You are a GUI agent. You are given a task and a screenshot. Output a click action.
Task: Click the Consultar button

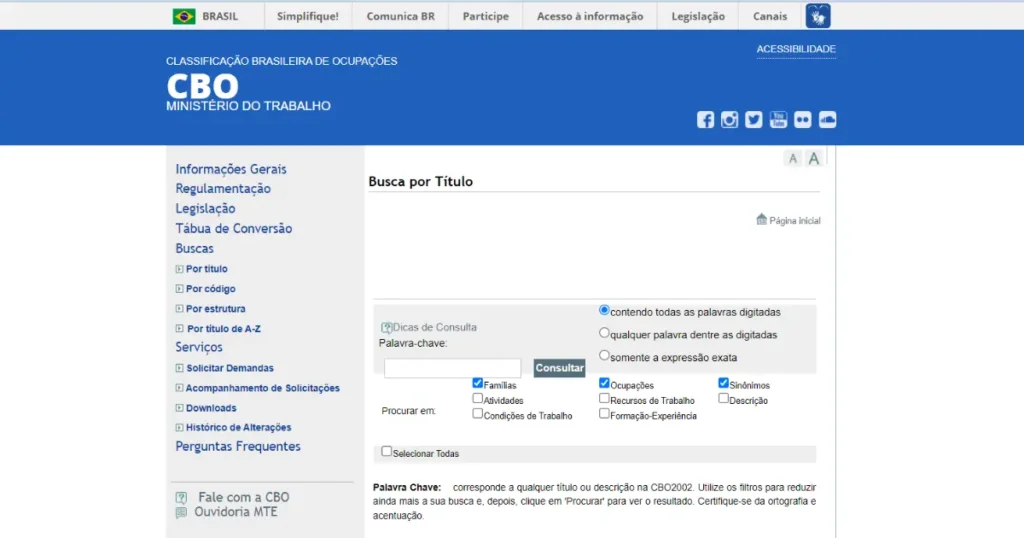coord(559,368)
